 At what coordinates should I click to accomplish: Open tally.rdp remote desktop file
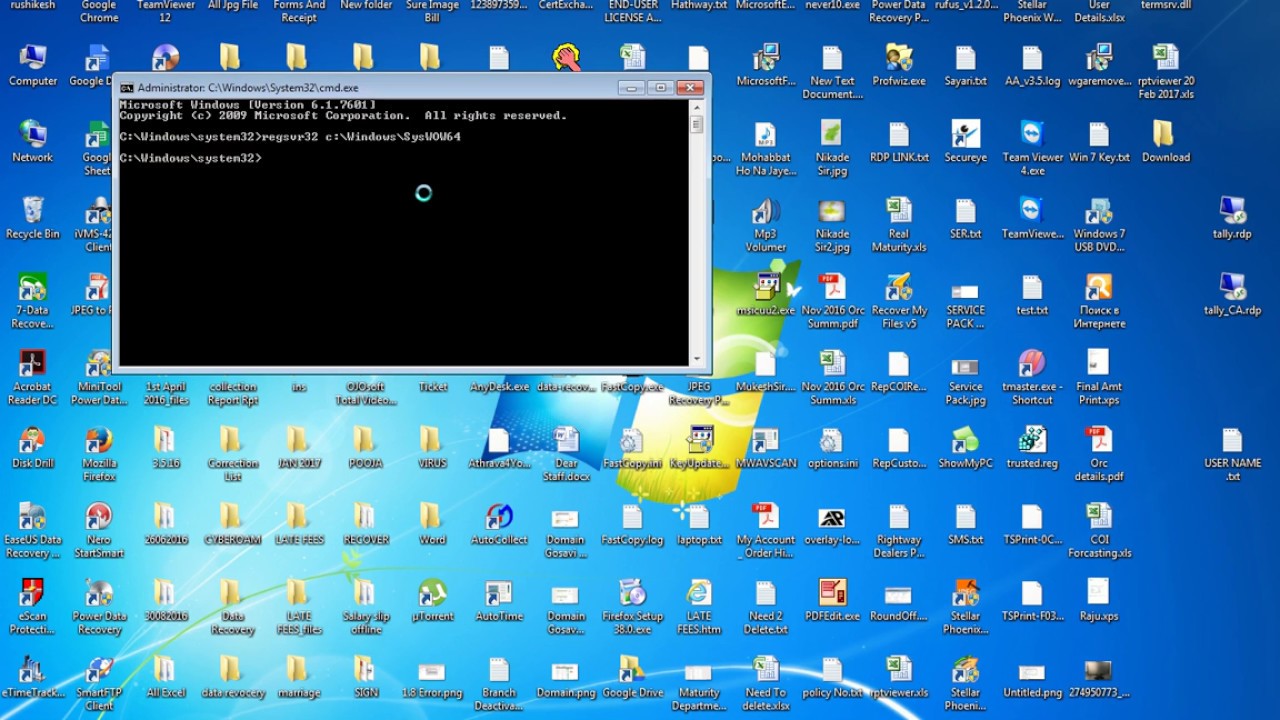pos(1232,217)
